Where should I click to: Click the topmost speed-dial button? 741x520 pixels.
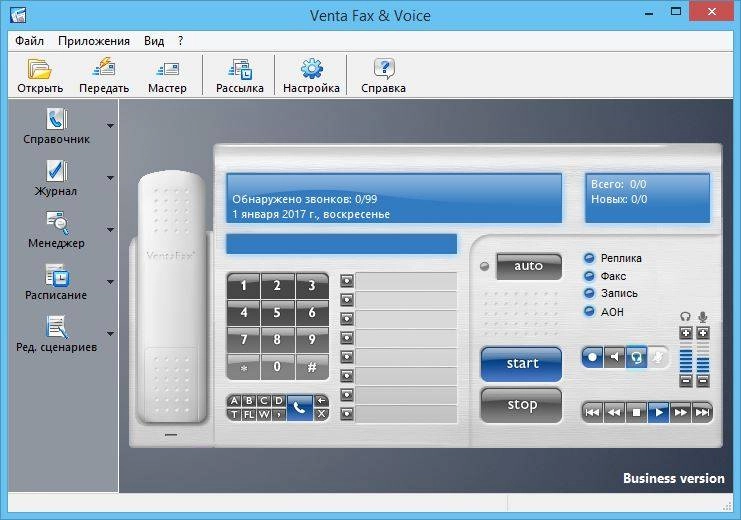[x=347, y=281]
